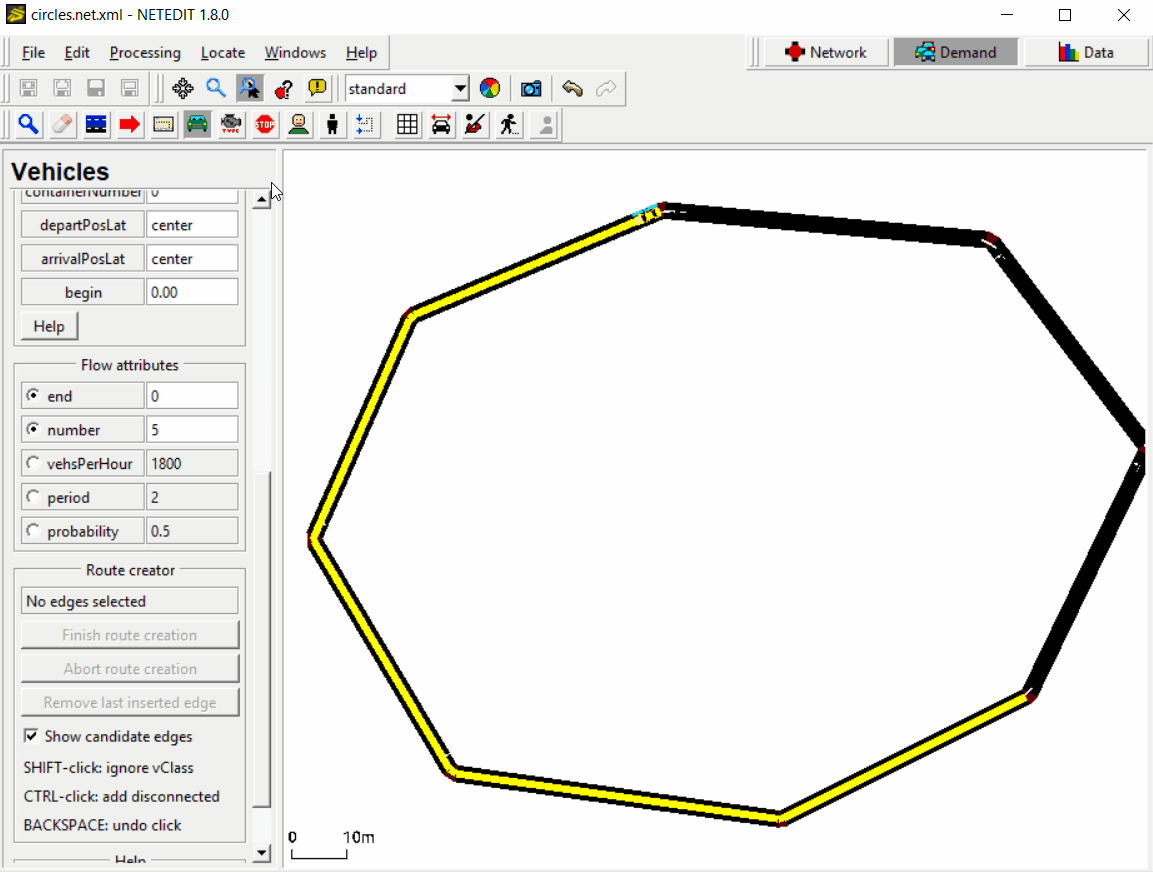
Task: Click the sidebar scrollbar up arrow
Action: coord(262,197)
